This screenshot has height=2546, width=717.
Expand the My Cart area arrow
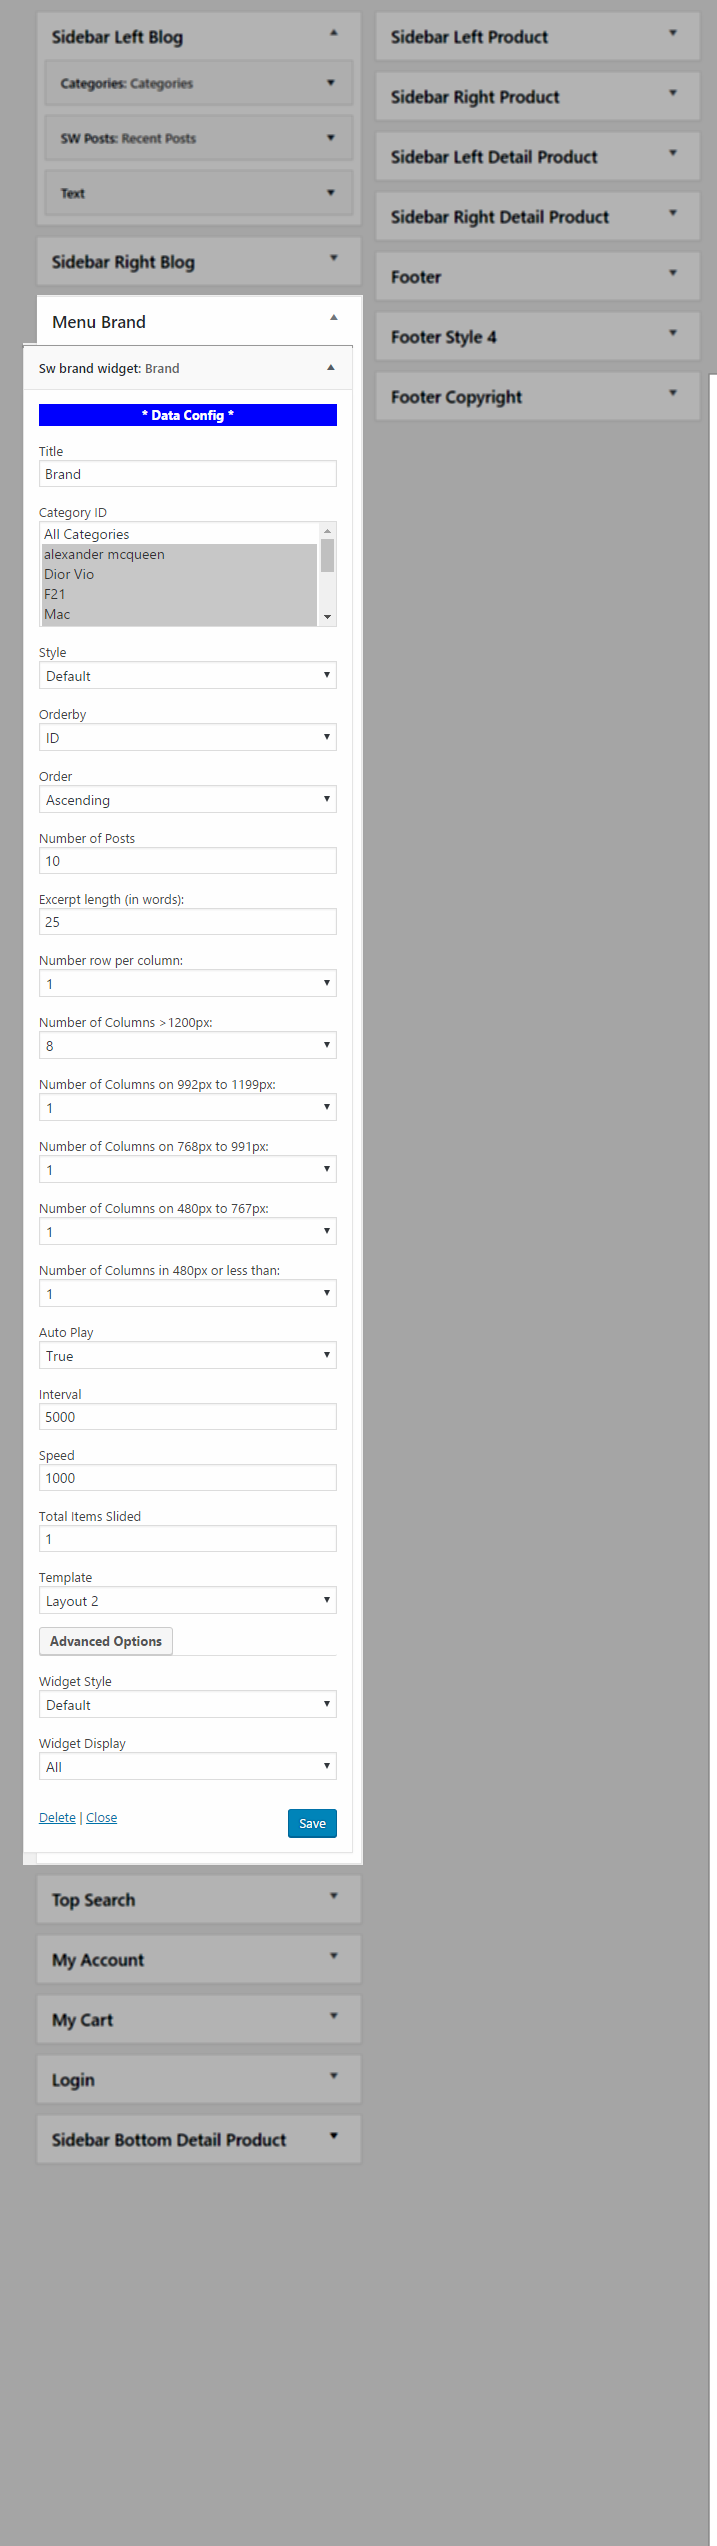pyautogui.click(x=334, y=2016)
